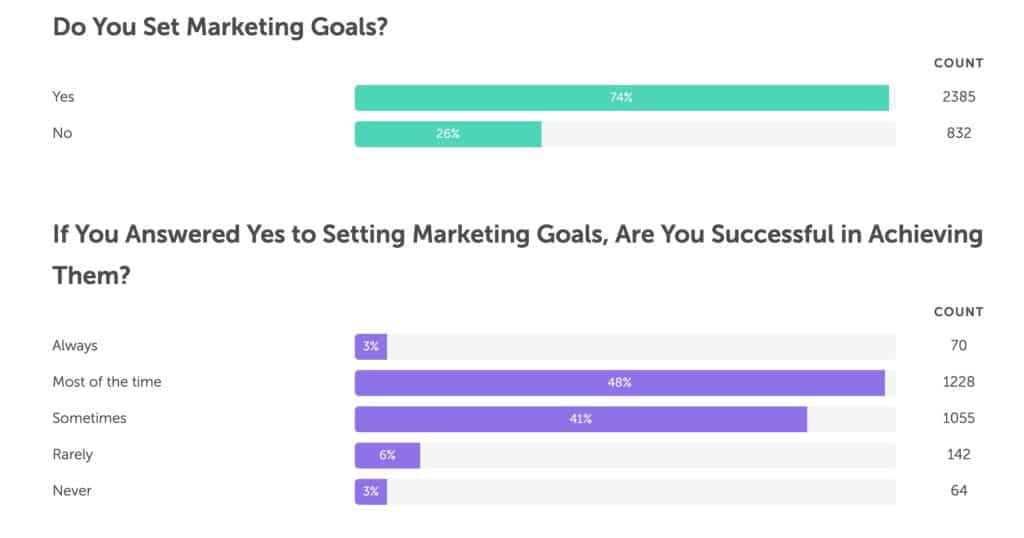Select the Sometimes row label

pyautogui.click(x=89, y=418)
